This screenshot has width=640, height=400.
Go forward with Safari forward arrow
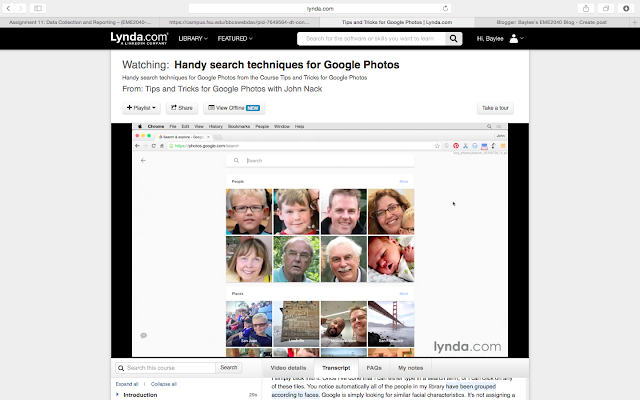pyautogui.click(x=20, y=8)
